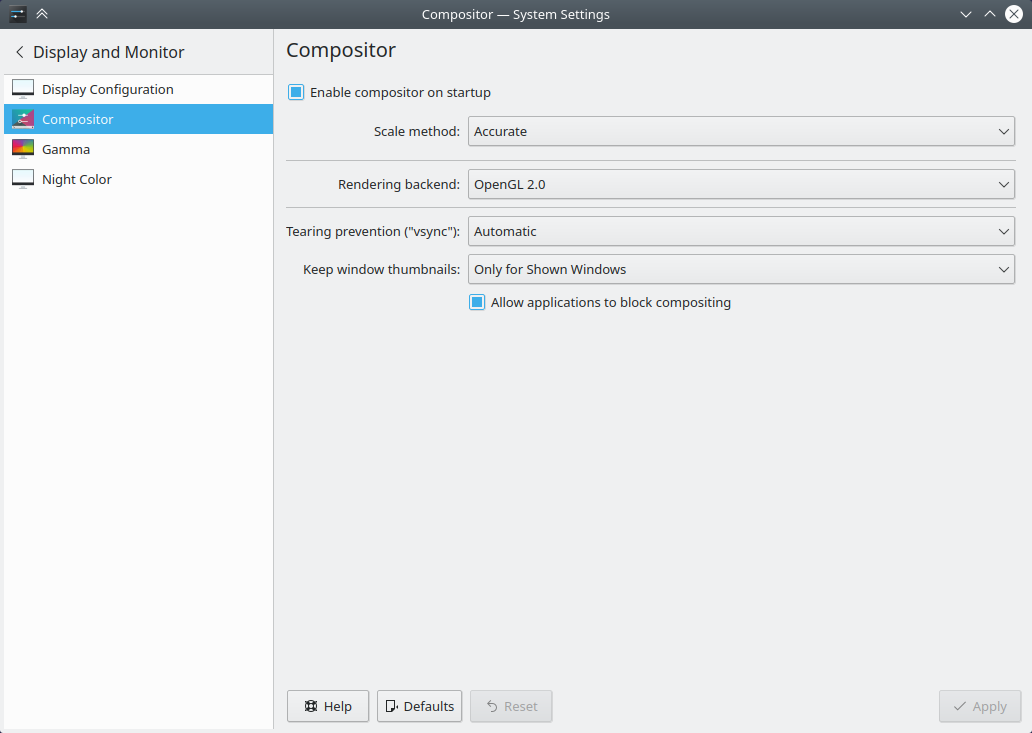
Task: Uncheck the compositor startup checkbox
Action: 296,92
